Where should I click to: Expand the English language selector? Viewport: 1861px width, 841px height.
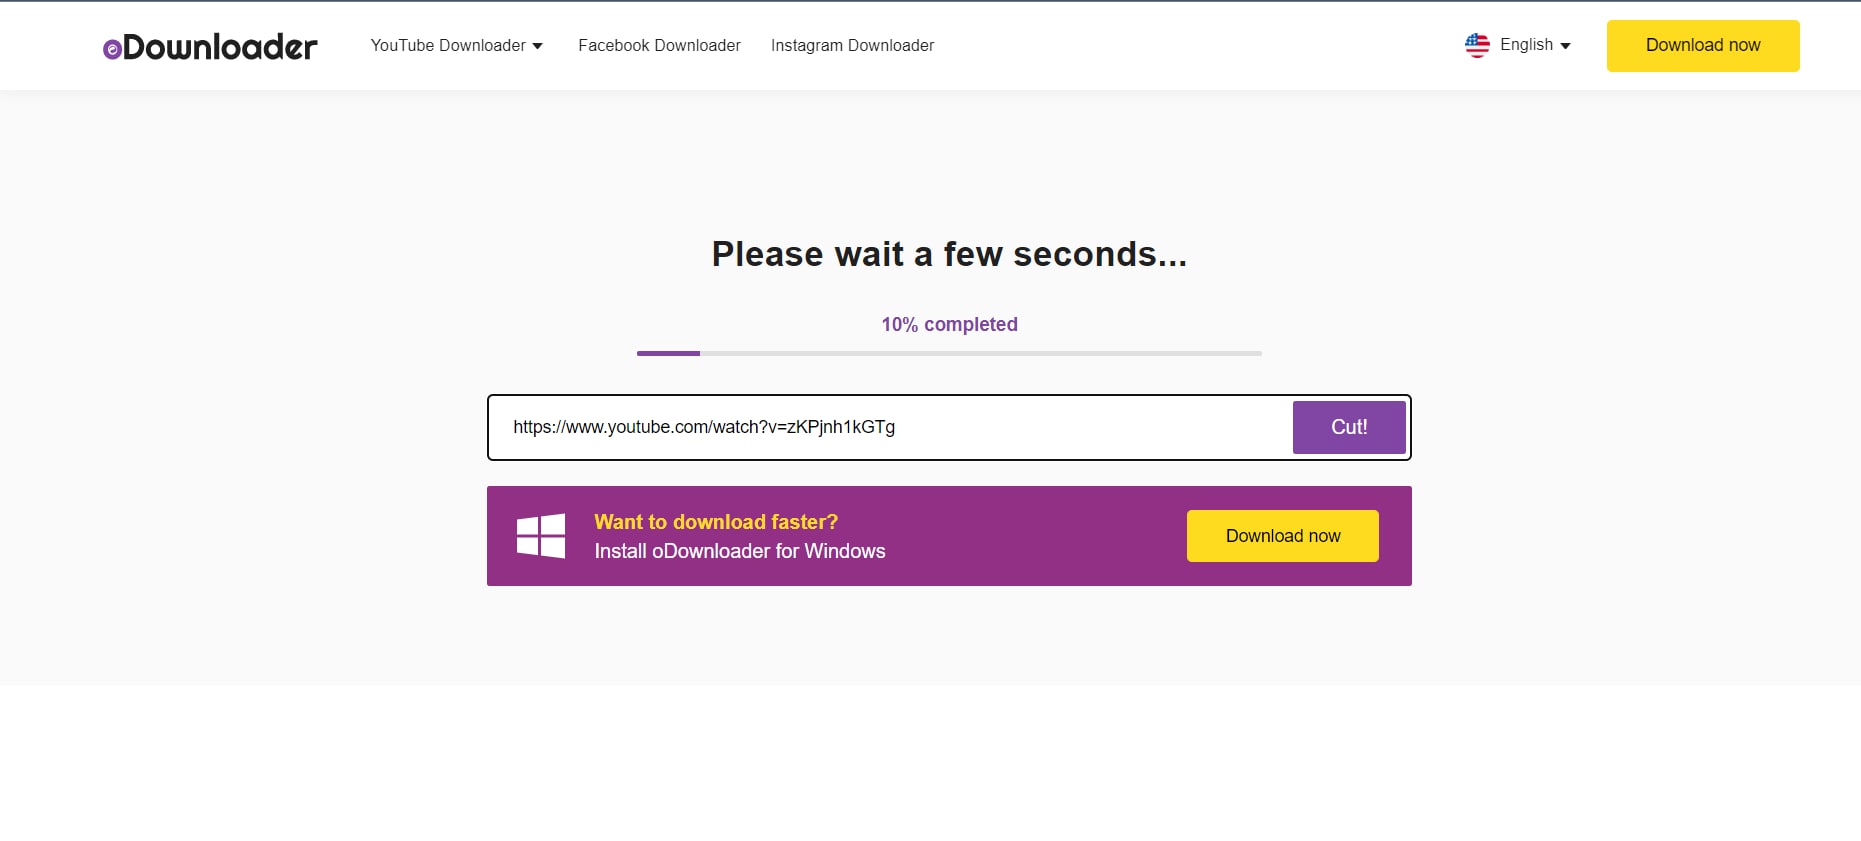(x=1518, y=45)
